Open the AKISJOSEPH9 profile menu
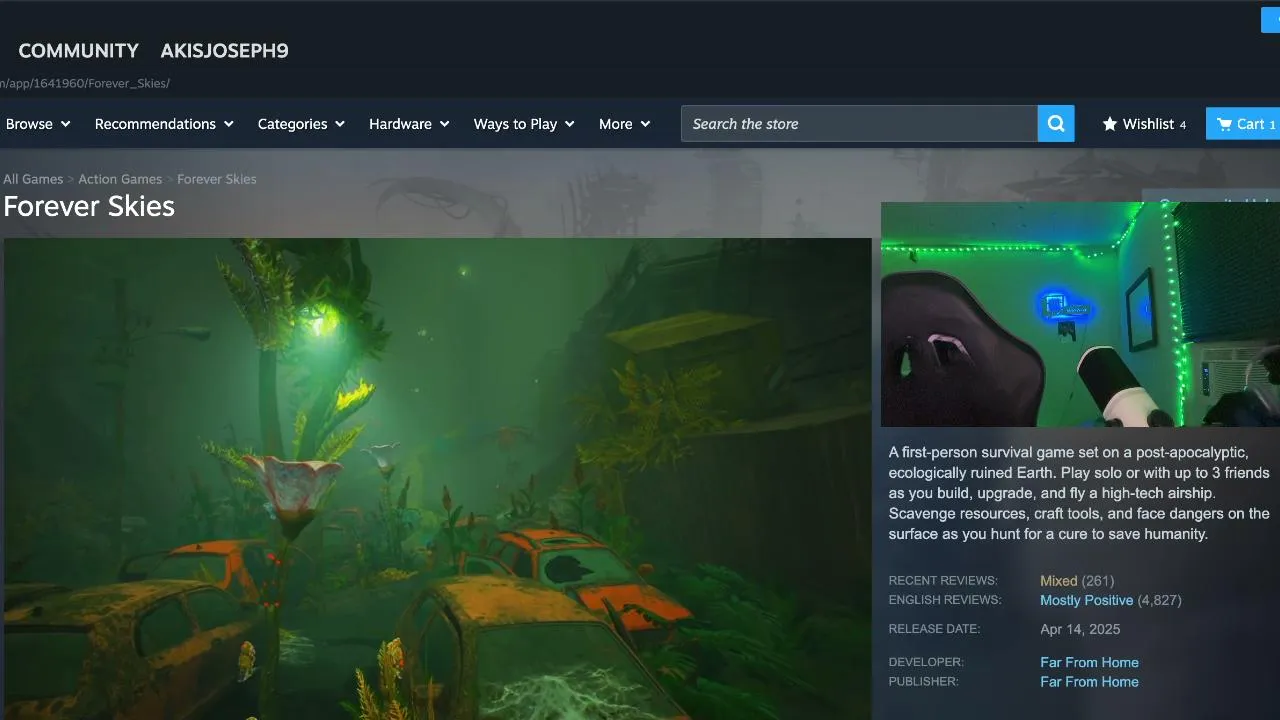The height and width of the screenshot is (720, 1280). (225, 51)
